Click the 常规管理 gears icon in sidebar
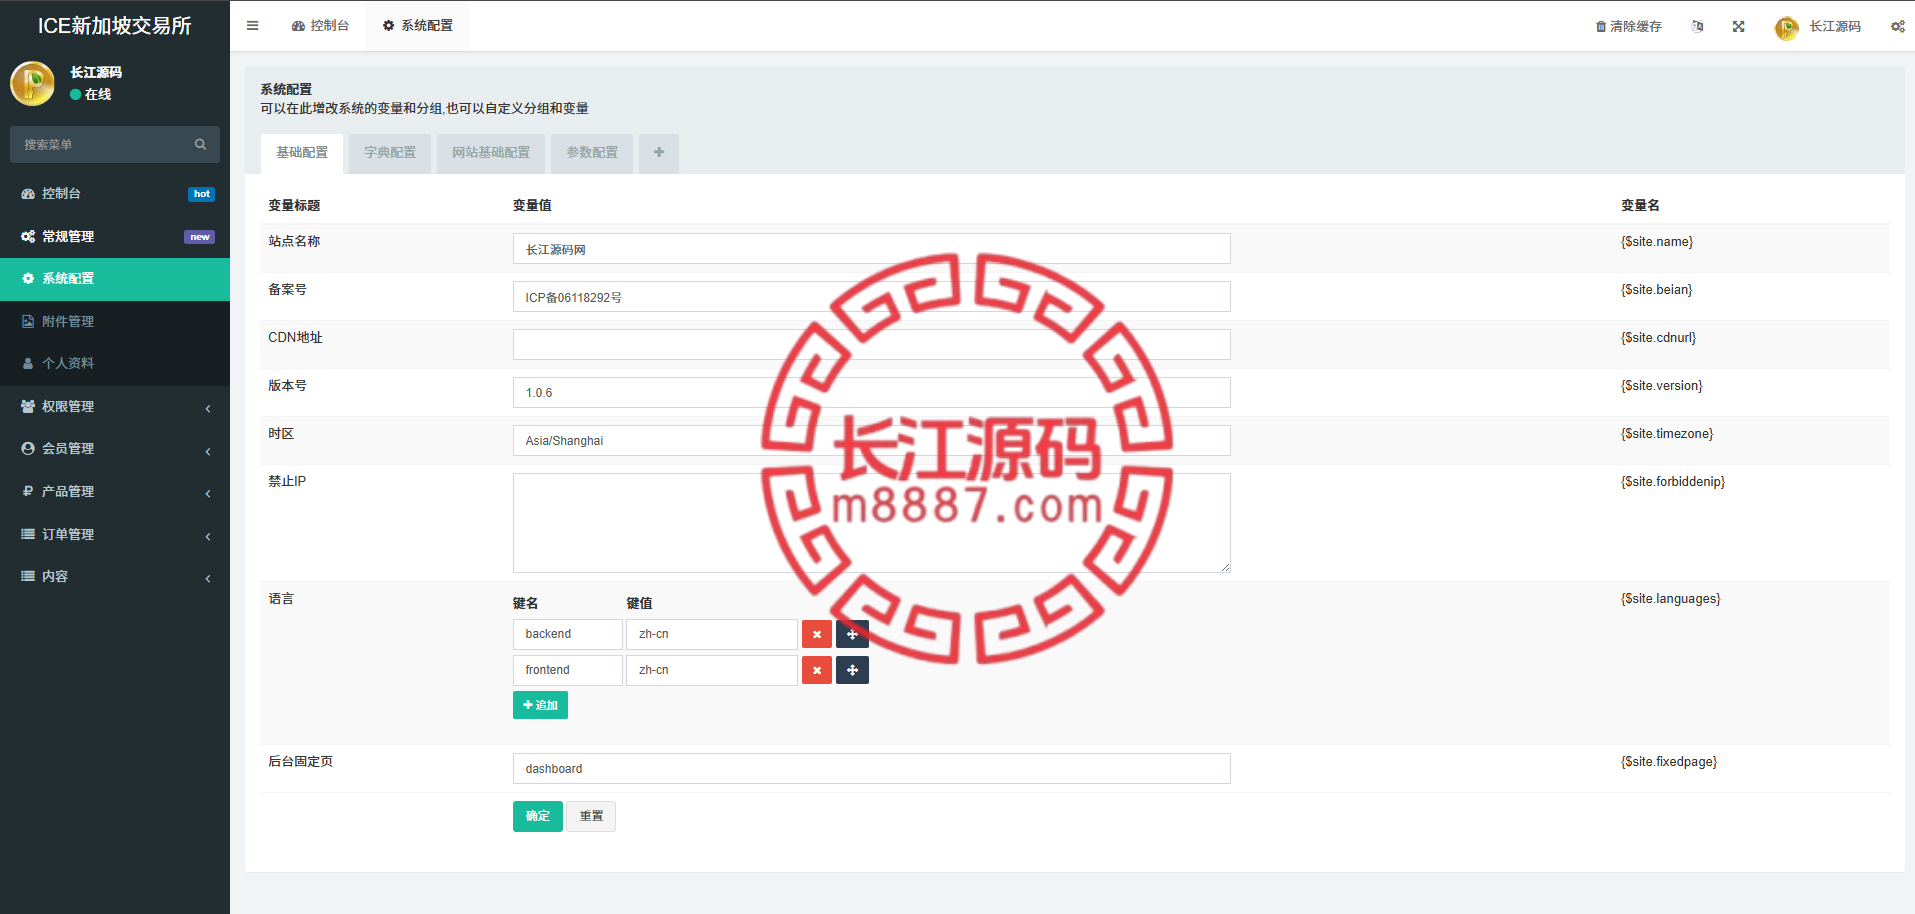This screenshot has height=914, width=1915. [28, 237]
